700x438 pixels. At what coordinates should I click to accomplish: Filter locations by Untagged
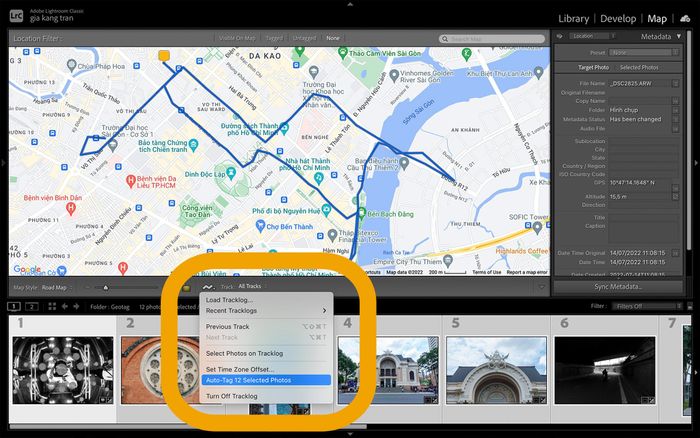click(x=304, y=38)
